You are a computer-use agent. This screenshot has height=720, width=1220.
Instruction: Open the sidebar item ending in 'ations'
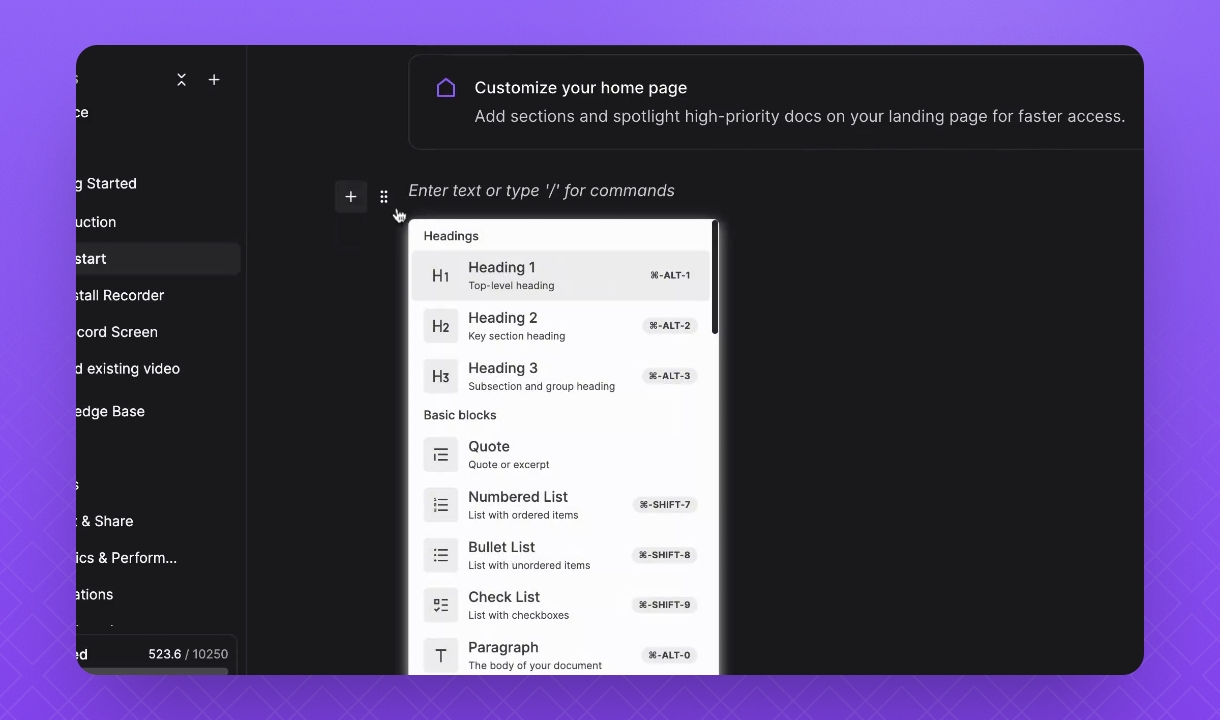(x=95, y=594)
